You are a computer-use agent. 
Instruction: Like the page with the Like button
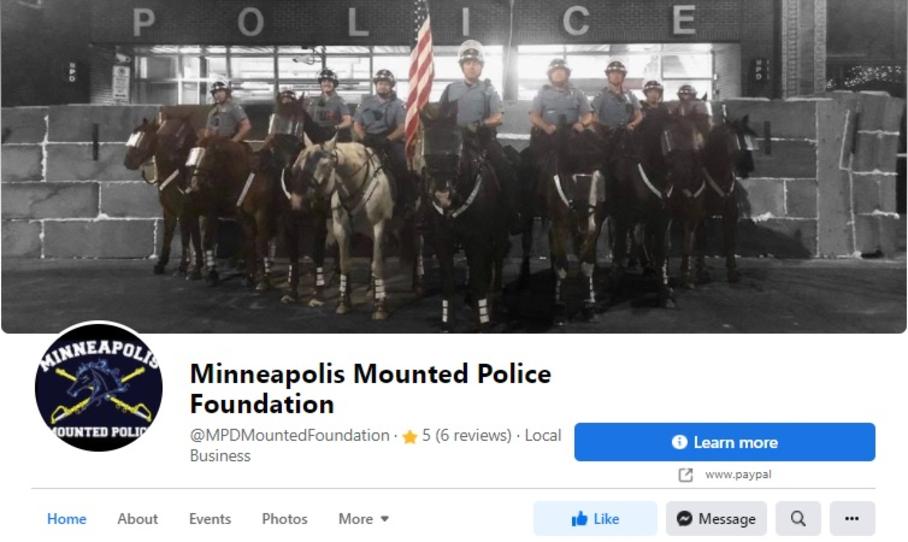pos(595,519)
